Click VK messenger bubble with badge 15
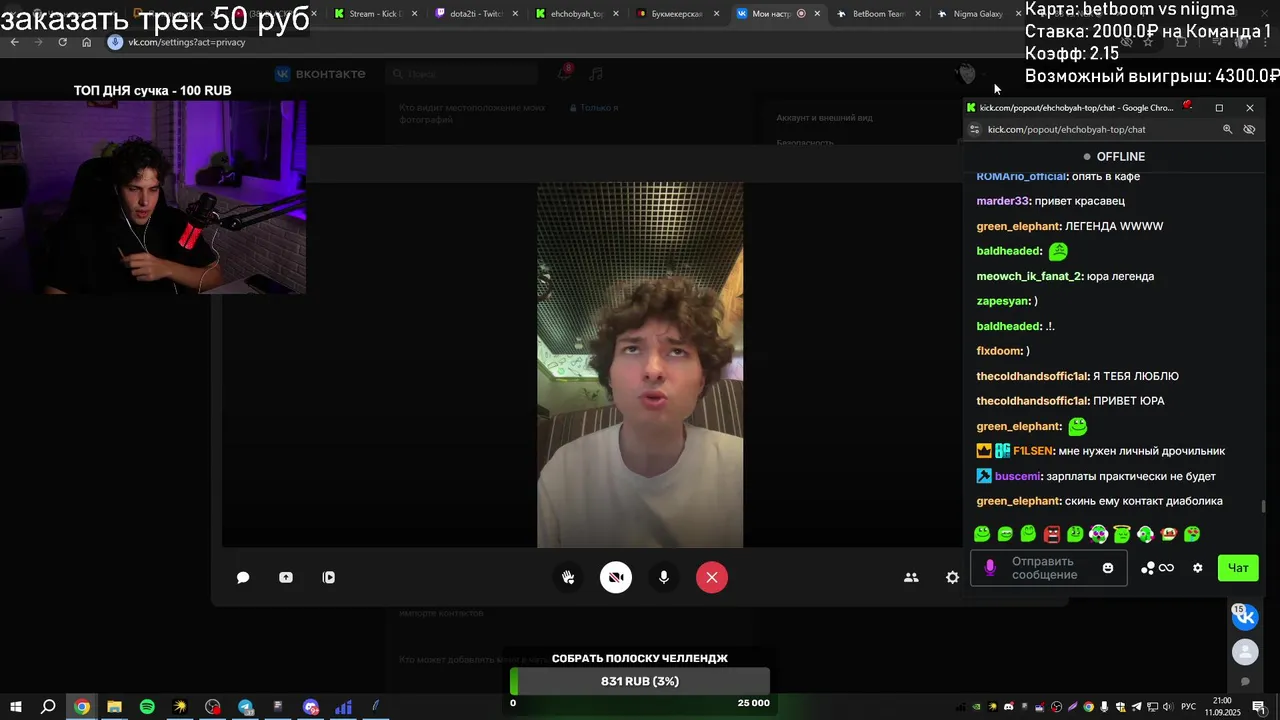The height and width of the screenshot is (720, 1280). tap(1245, 617)
